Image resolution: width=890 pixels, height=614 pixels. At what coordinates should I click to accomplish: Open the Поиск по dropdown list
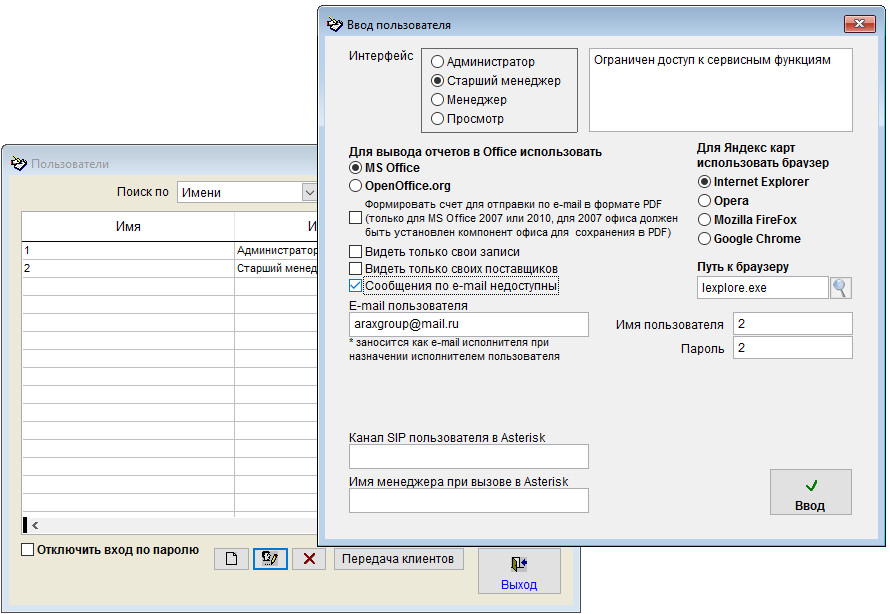[x=309, y=192]
